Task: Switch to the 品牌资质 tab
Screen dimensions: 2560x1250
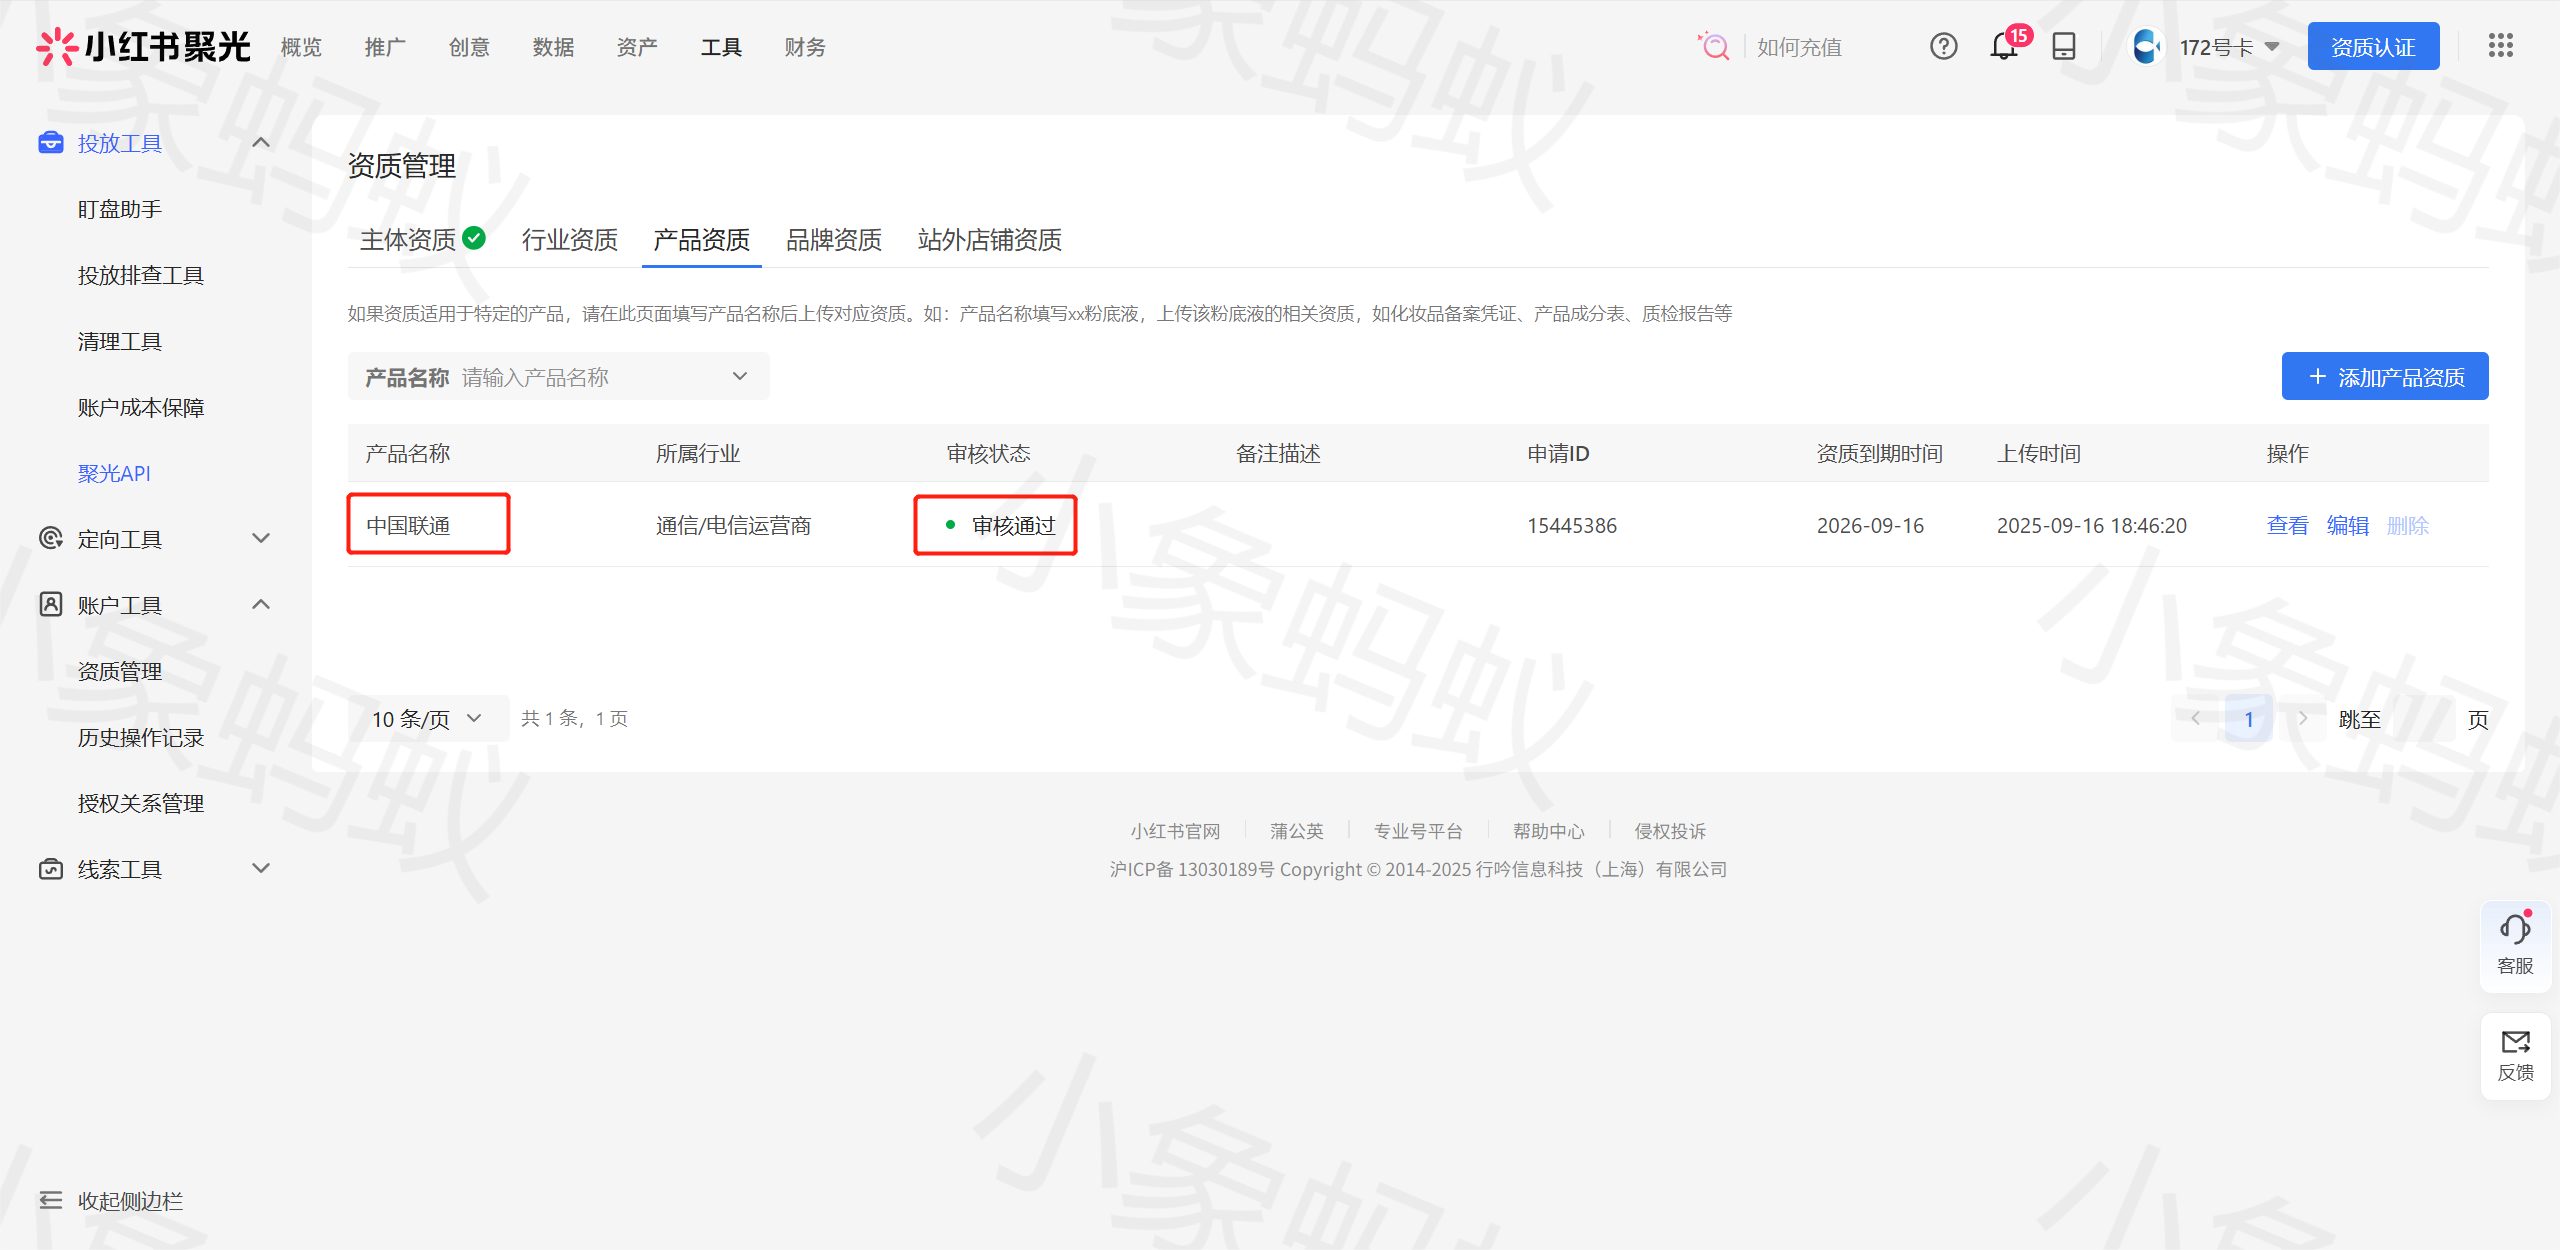Action: pos(833,240)
